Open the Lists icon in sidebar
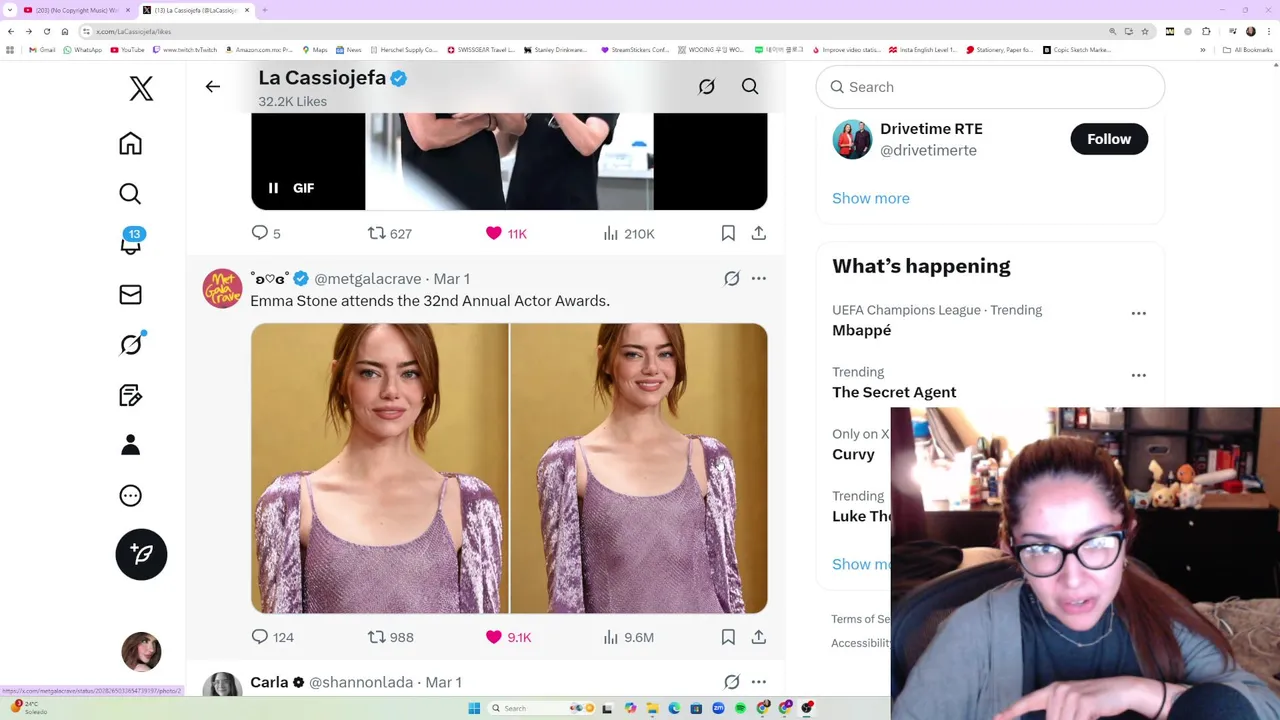Viewport: 1280px width, 720px height. 130,395
